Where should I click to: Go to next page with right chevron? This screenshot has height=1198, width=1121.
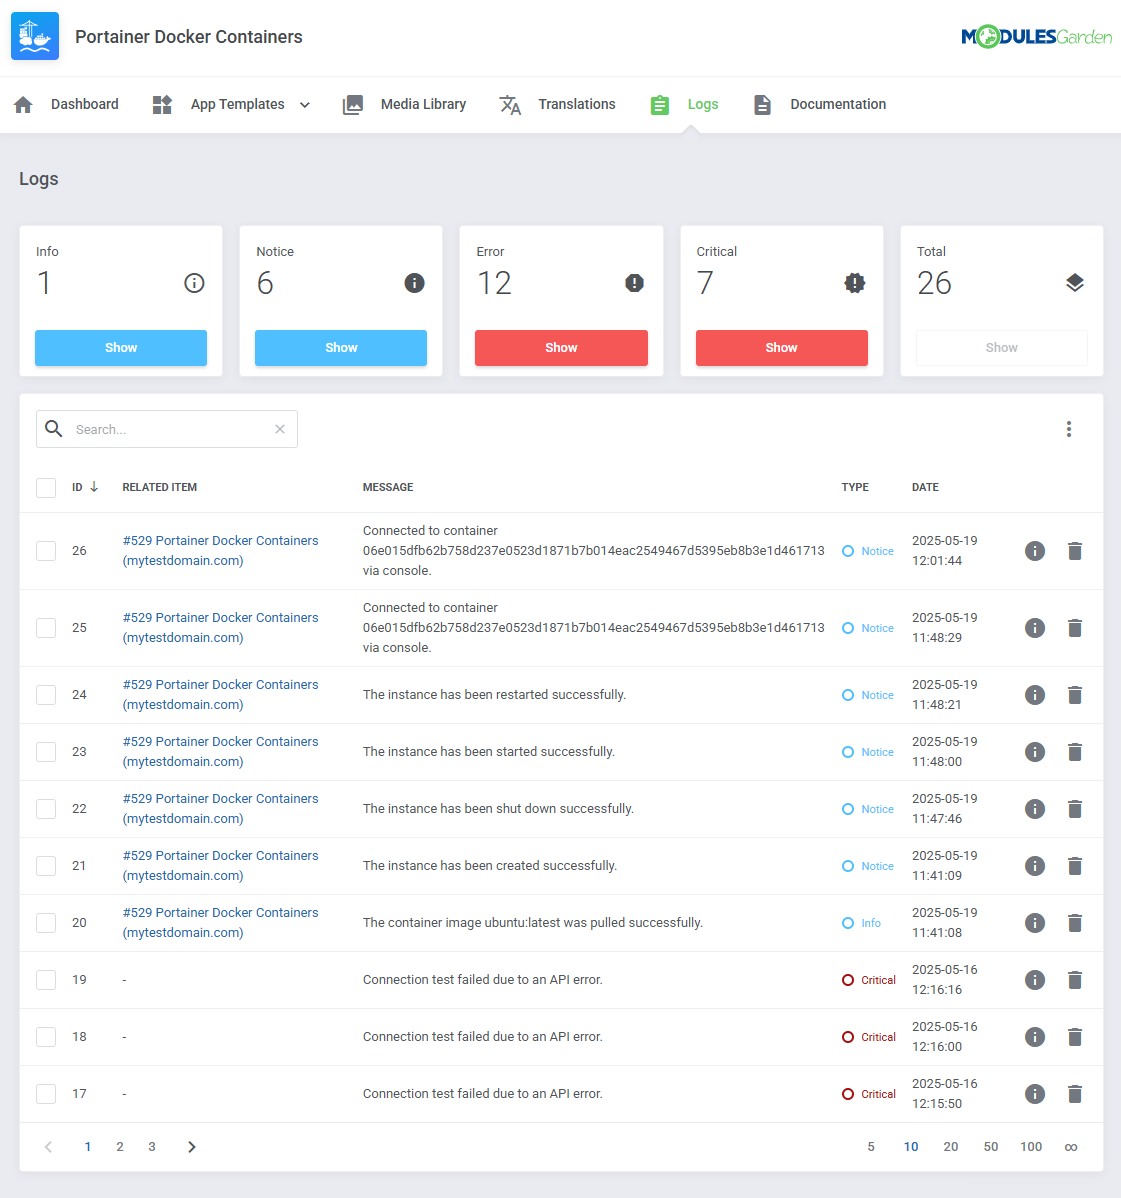[x=192, y=1147]
